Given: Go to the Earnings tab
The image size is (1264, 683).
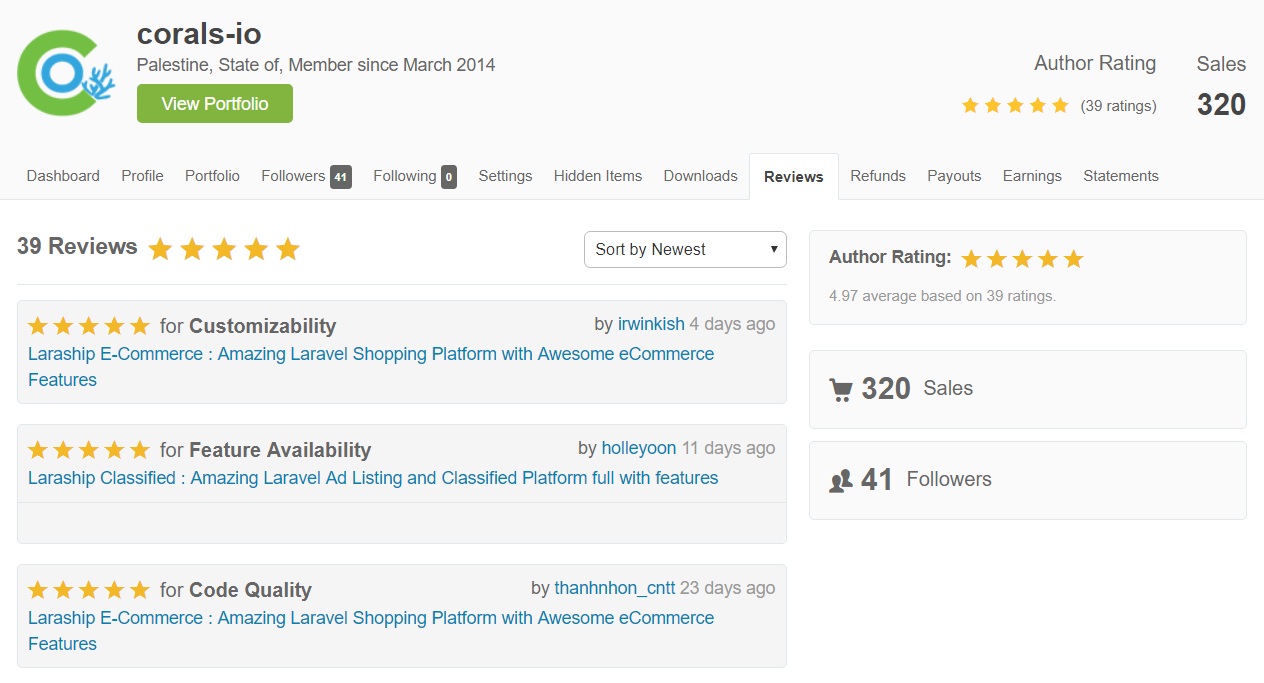Looking at the screenshot, I should coord(1032,176).
